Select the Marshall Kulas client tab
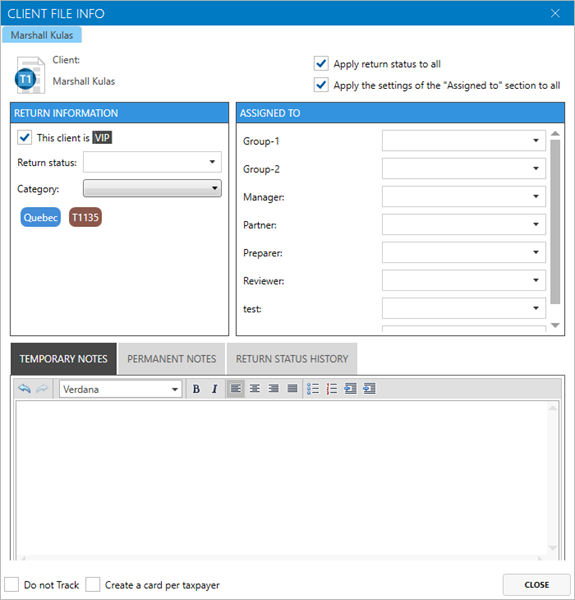 (42, 35)
